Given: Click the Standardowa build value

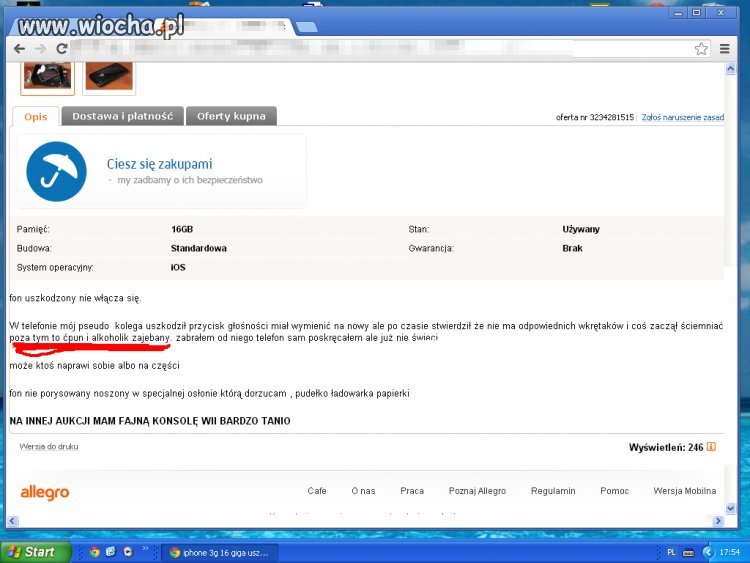Looking at the screenshot, I should (199, 249).
